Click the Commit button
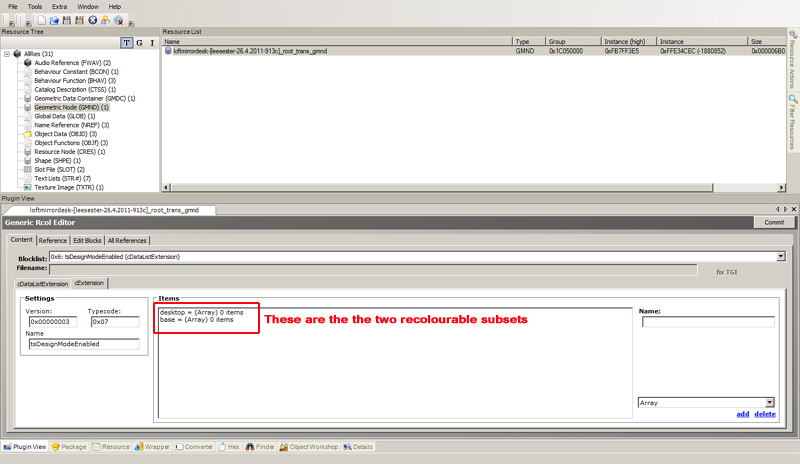 pos(773,222)
